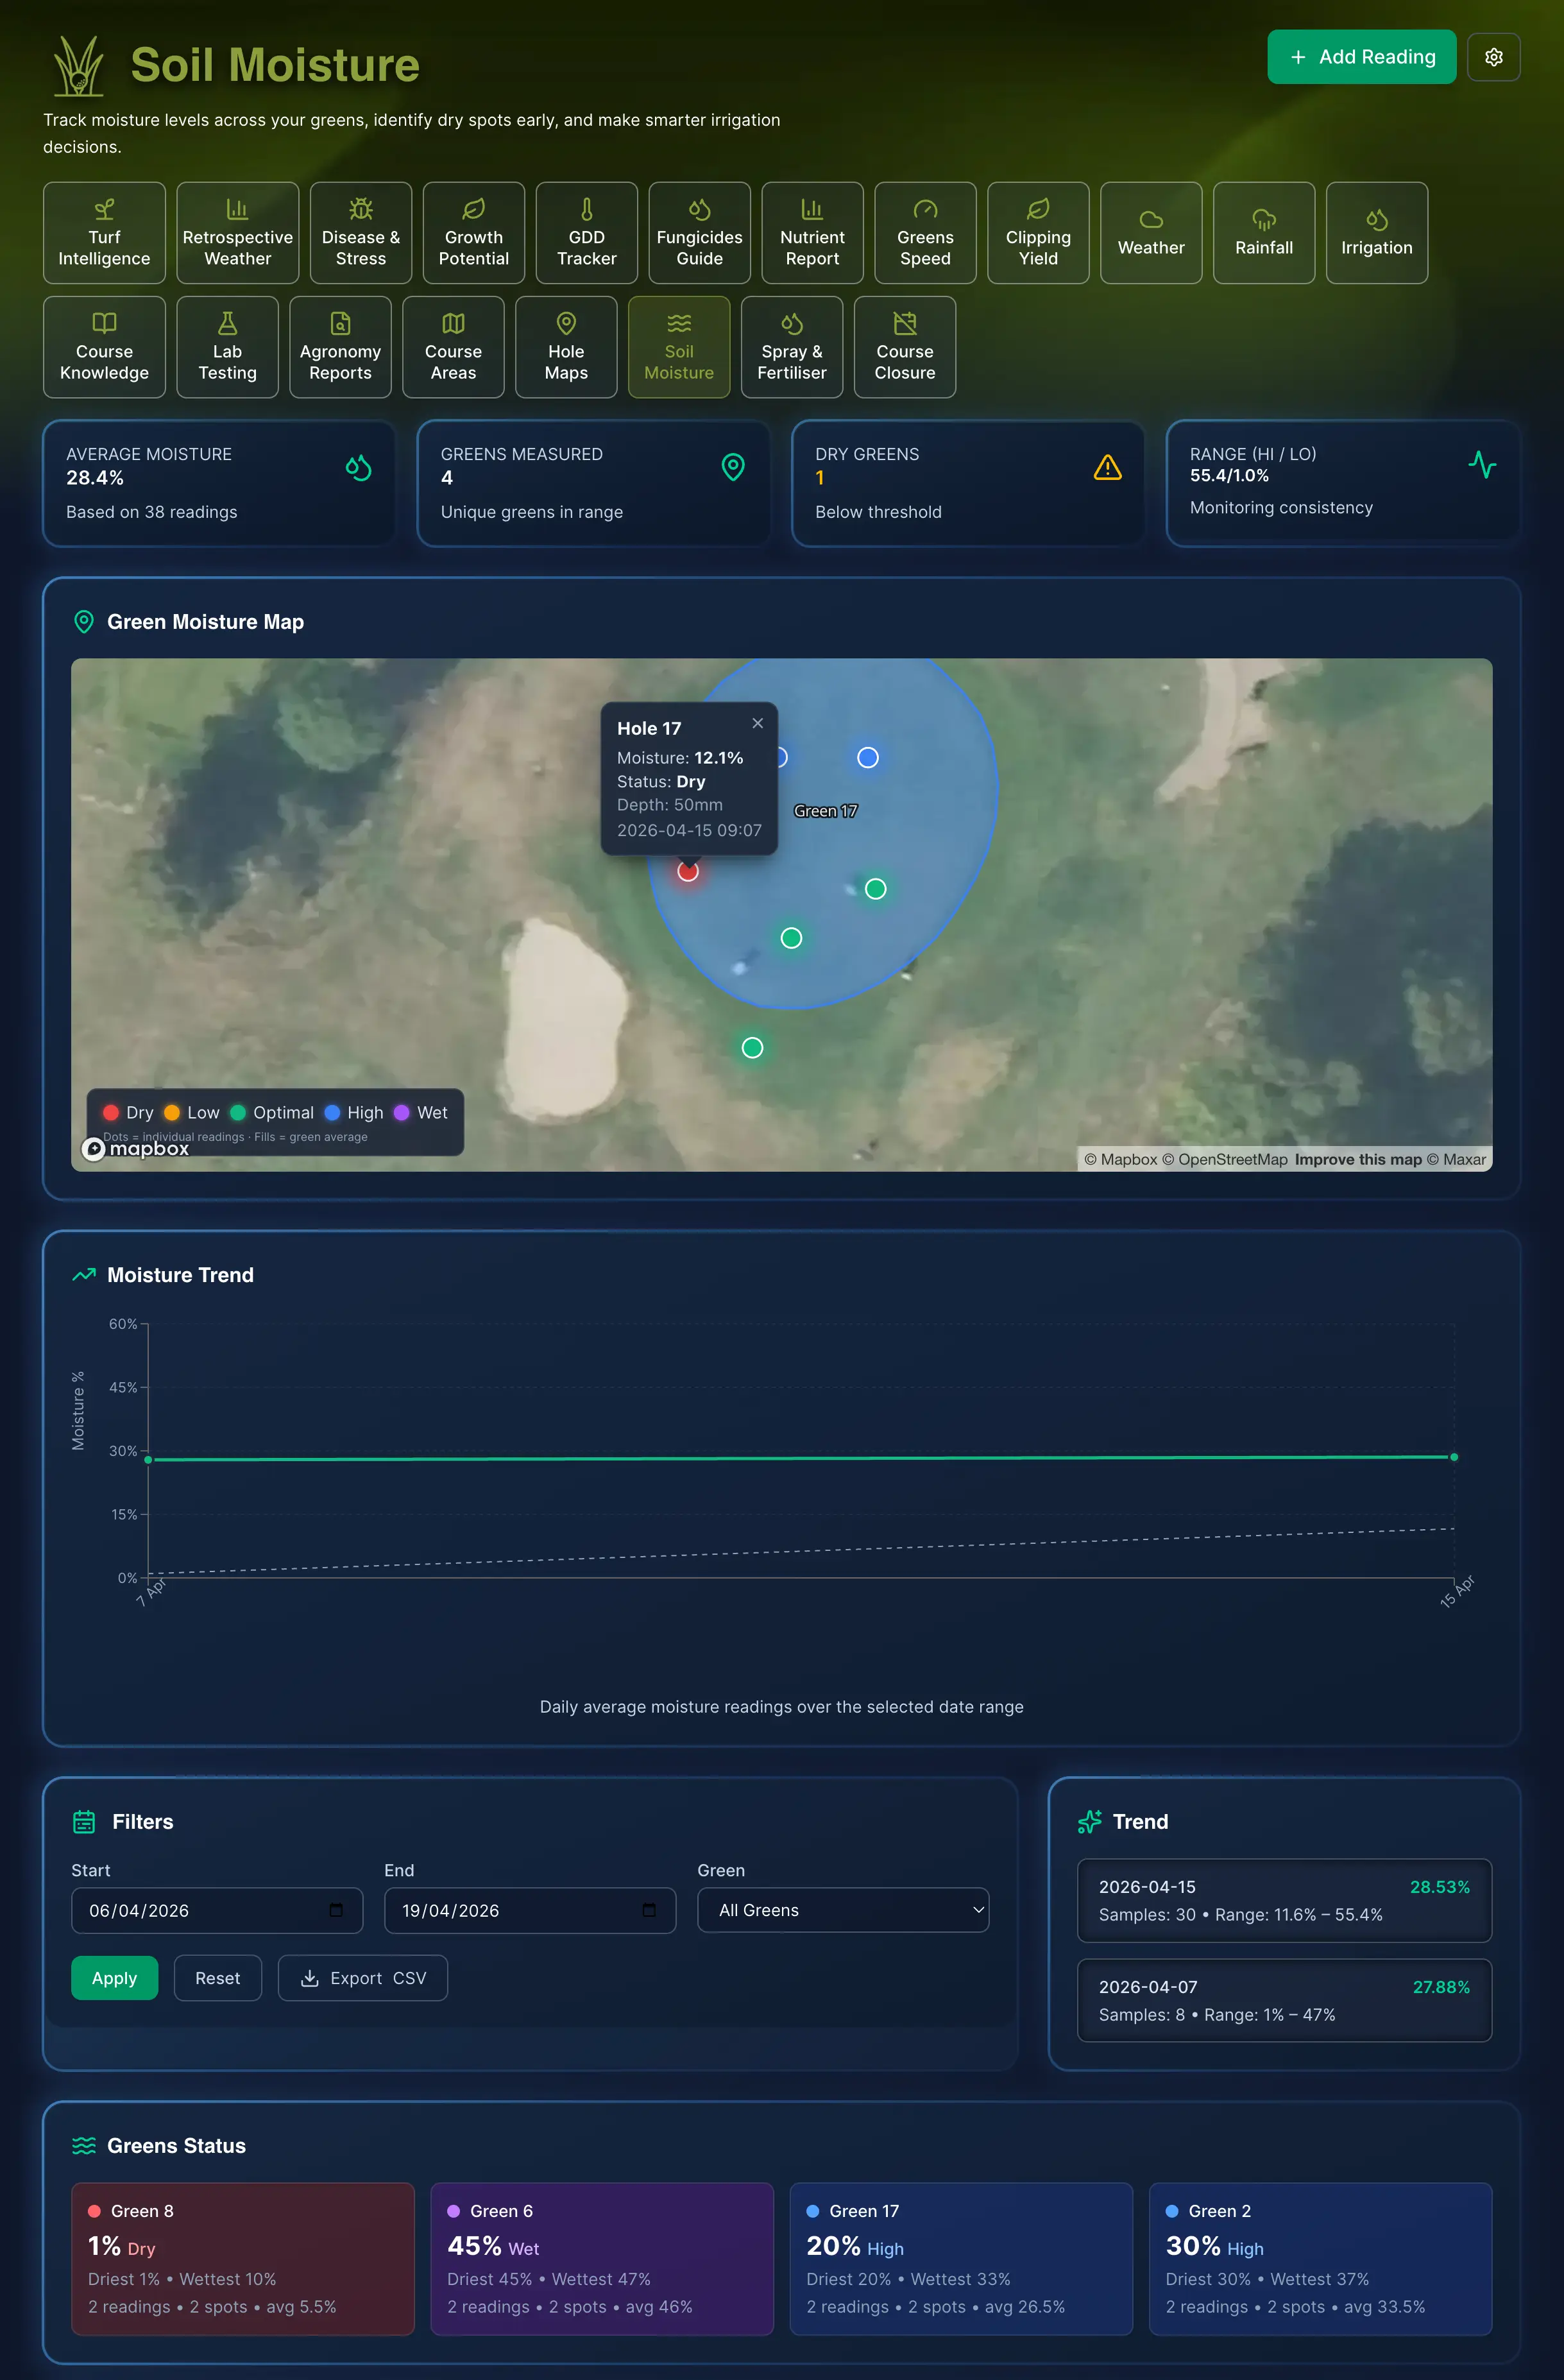This screenshot has height=2380, width=1564.
Task: Click the Range activity pulse icon
Action: pos(1482,464)
